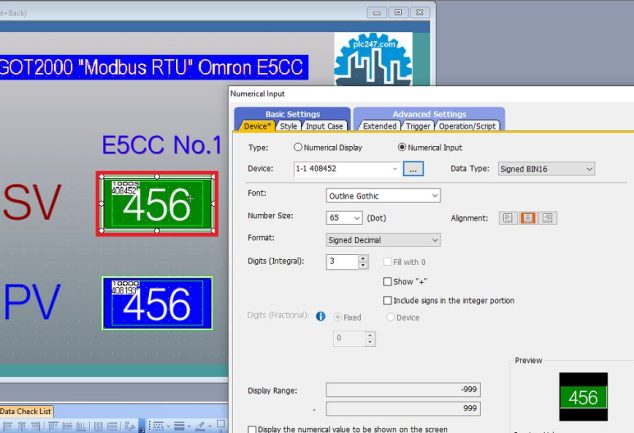Click down arrow of fractional digits spinner
This screenshot has width=634, height=433.
pos(370,342)
